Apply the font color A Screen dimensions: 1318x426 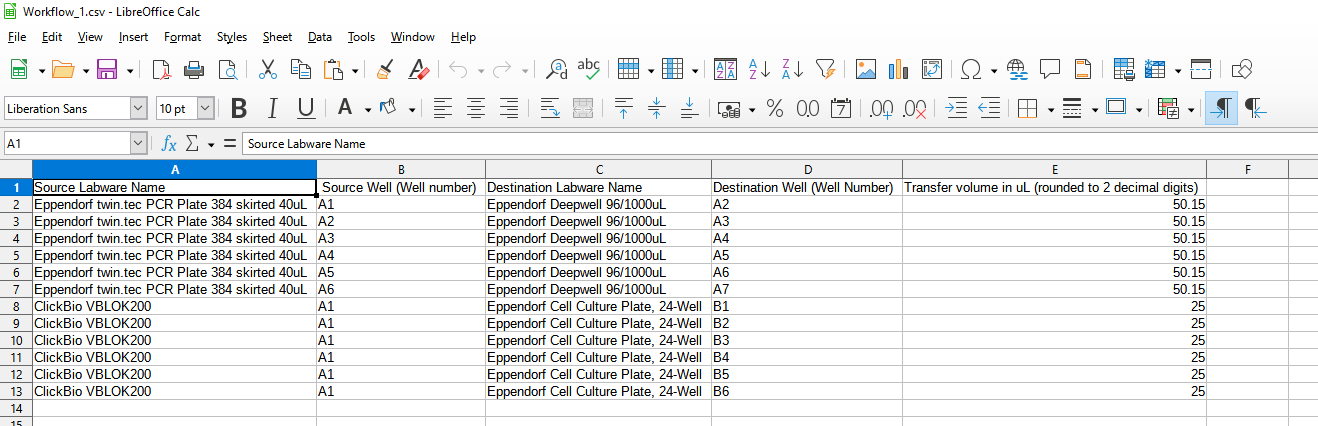pyautogui.click(x=345, y=108)
